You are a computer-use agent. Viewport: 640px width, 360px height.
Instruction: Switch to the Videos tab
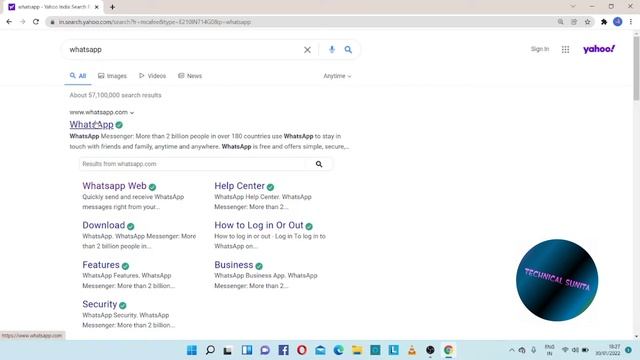[x=152, y=76]
